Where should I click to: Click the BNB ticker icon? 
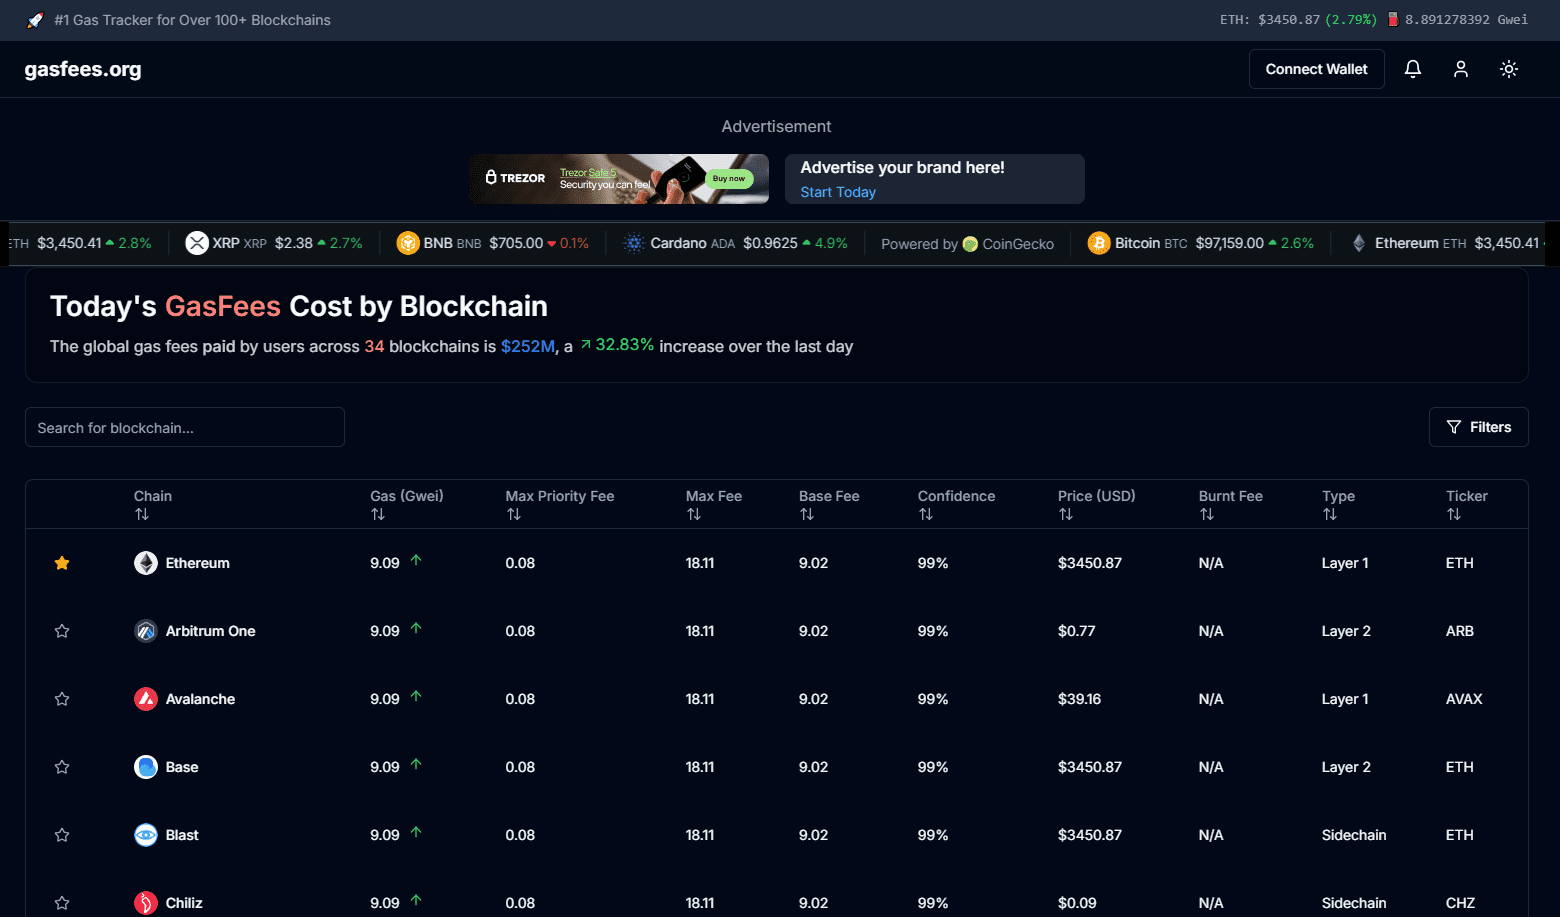tap(408, 243)
